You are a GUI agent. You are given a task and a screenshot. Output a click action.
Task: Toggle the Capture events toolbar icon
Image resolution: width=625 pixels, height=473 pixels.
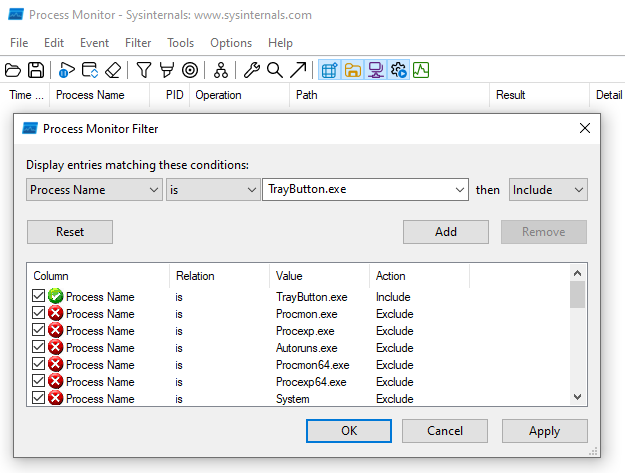(67, 70)
